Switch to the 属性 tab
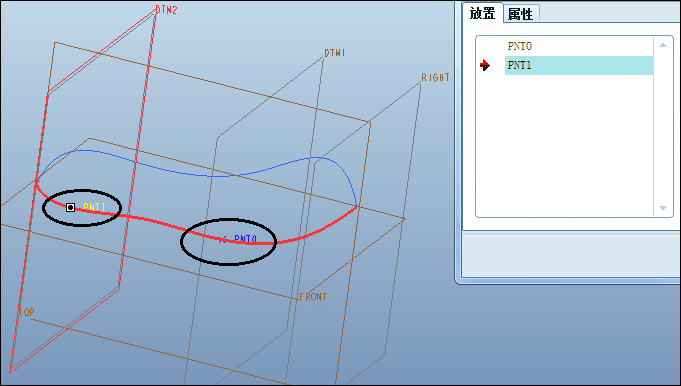Image resolution: width=681 pixels, height=386 pixels. 520,14
